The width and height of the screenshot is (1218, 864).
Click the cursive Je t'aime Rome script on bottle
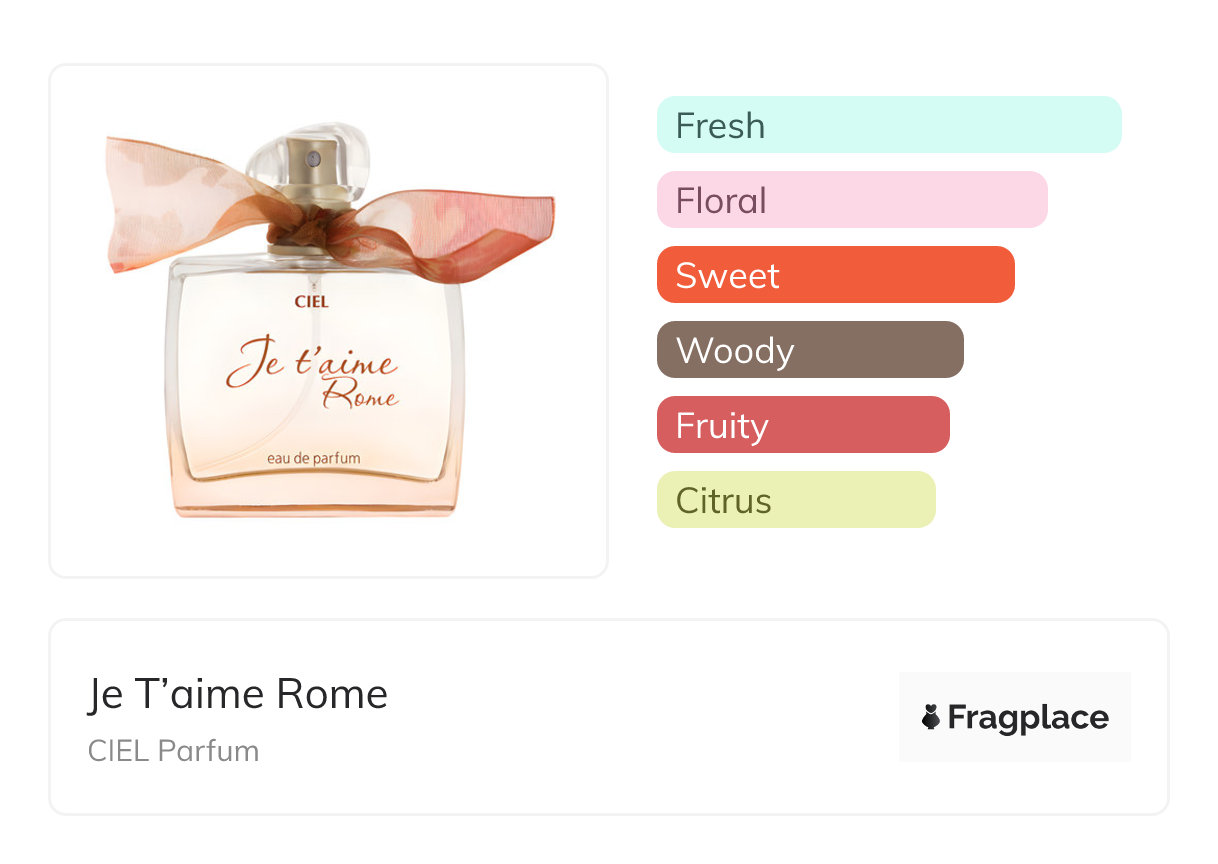pyautogui.click(x=312, y=375)
